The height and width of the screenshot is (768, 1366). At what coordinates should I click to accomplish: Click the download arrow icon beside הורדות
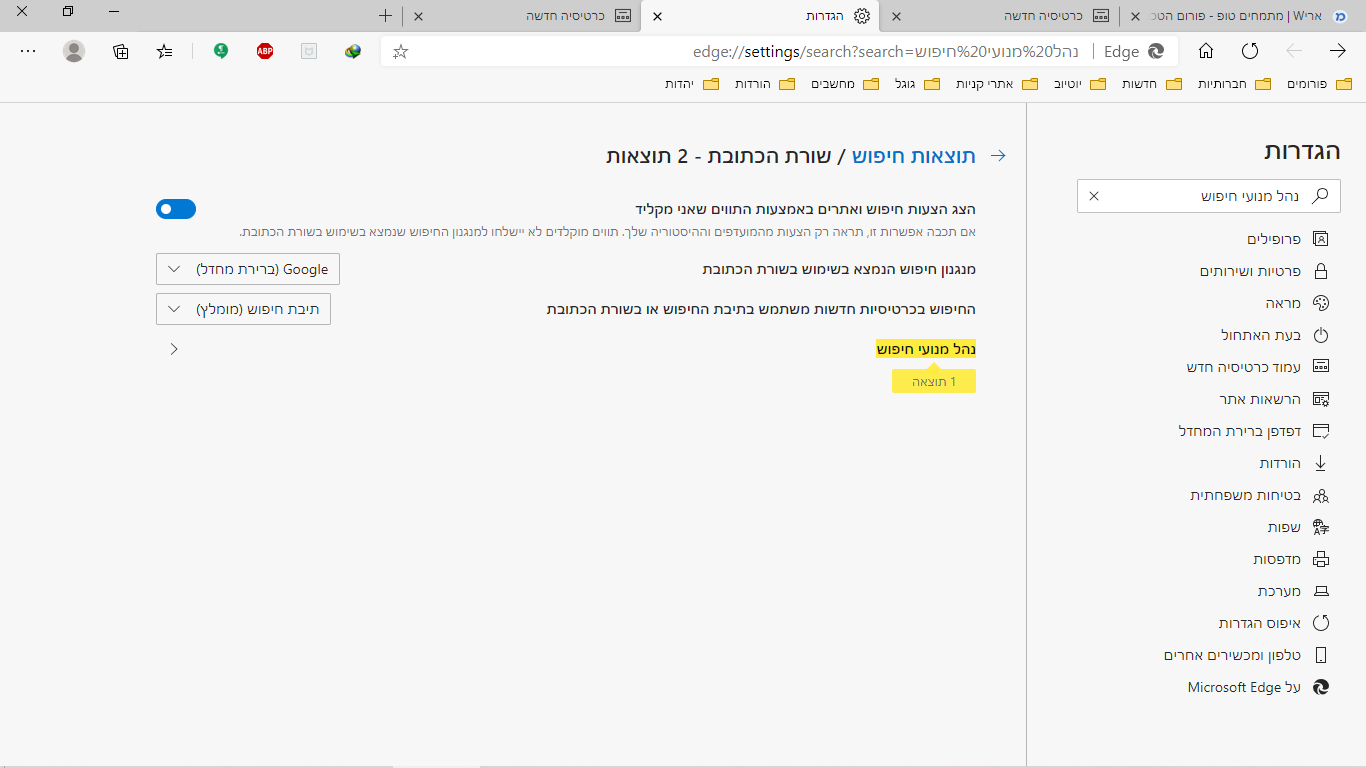coord(1320,463)
